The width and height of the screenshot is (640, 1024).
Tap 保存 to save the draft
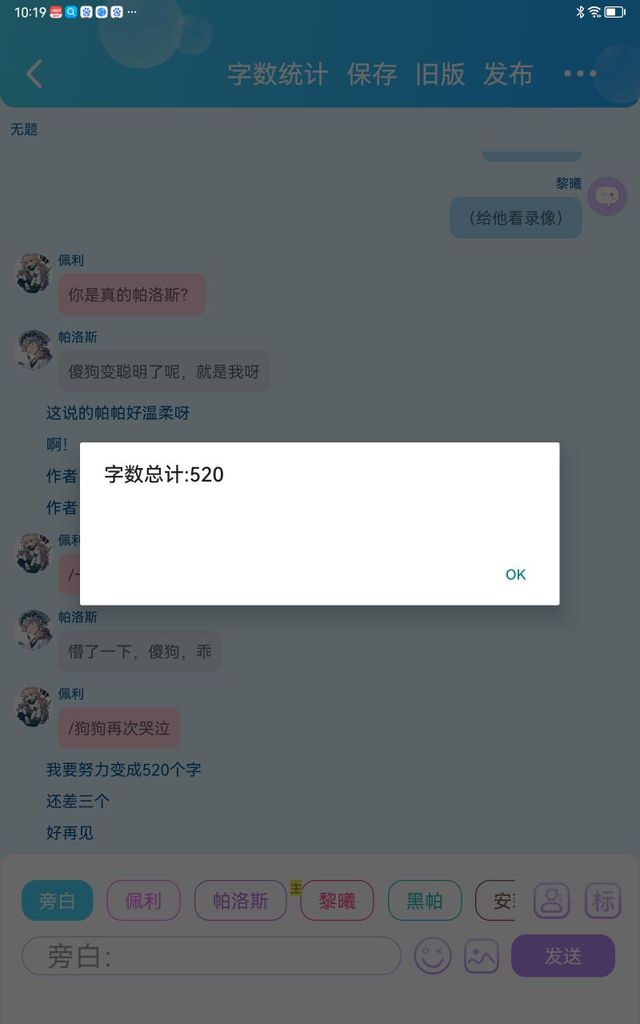[372, 74]
